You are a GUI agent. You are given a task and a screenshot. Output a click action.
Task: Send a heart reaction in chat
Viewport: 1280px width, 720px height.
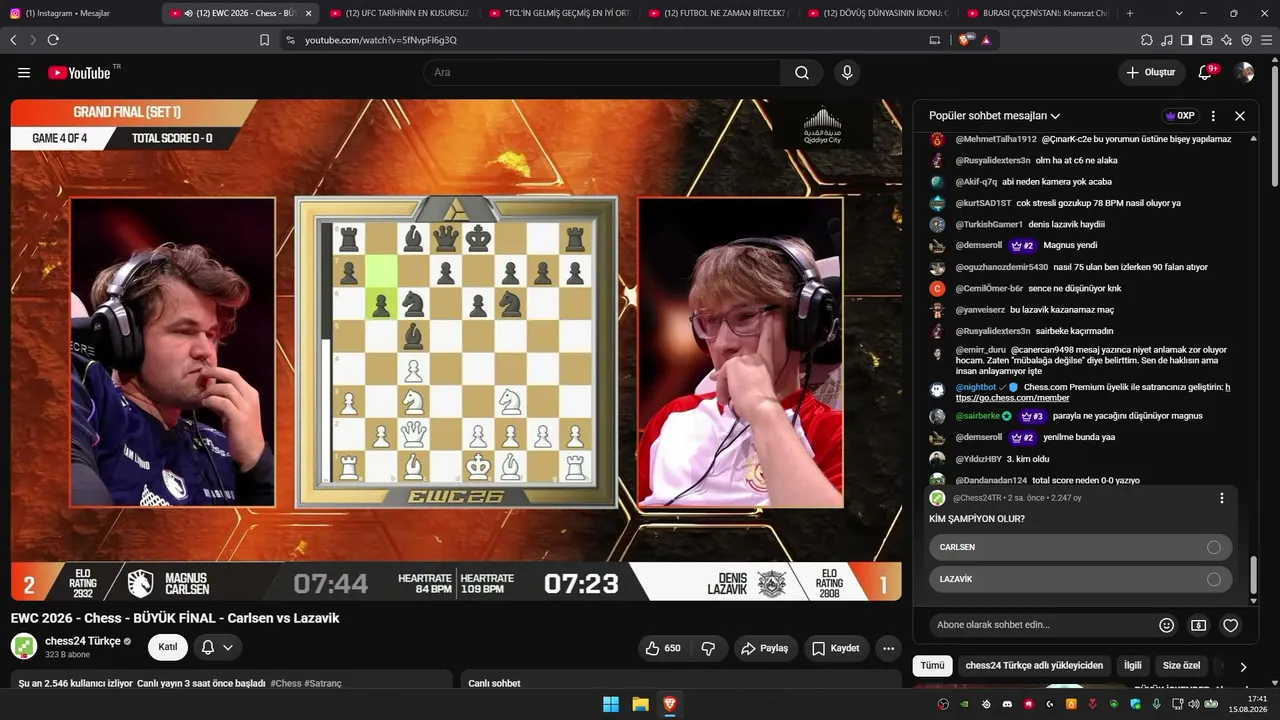[x=1231, y=625]
